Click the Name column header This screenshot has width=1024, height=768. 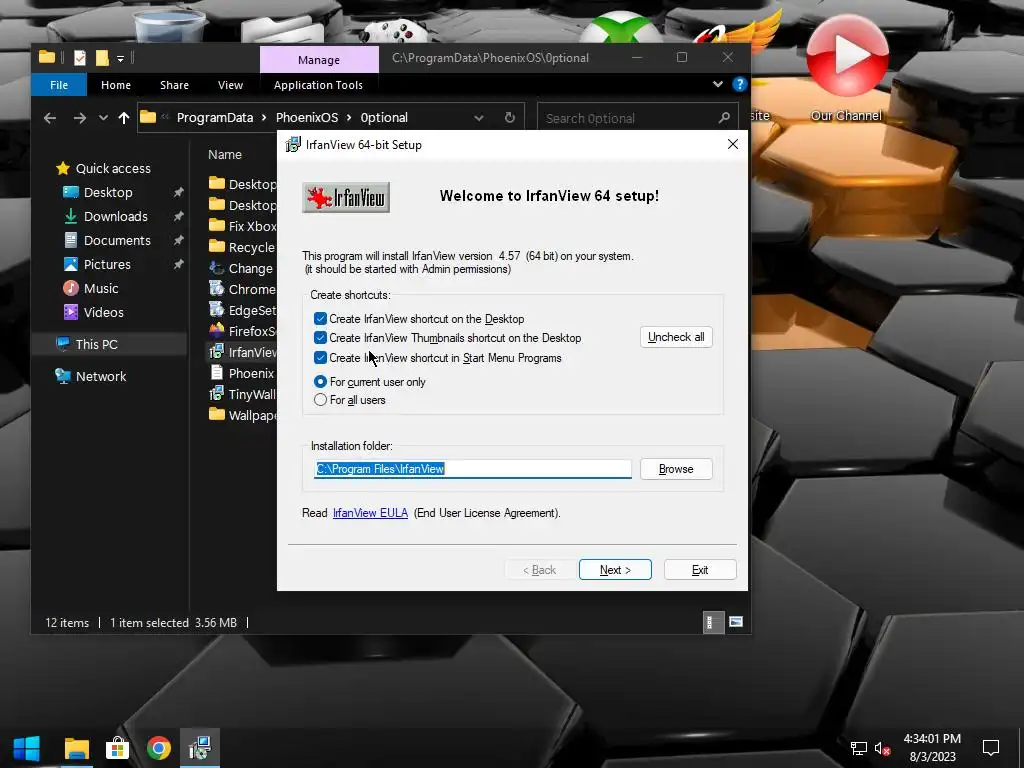click(225, 155)
